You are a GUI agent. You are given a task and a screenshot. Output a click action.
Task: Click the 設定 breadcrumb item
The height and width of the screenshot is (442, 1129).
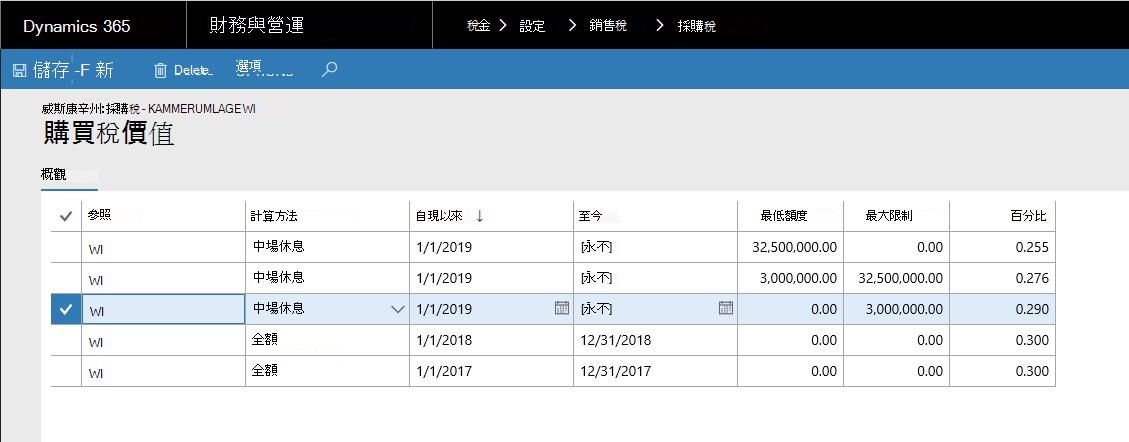pos(532,26)
